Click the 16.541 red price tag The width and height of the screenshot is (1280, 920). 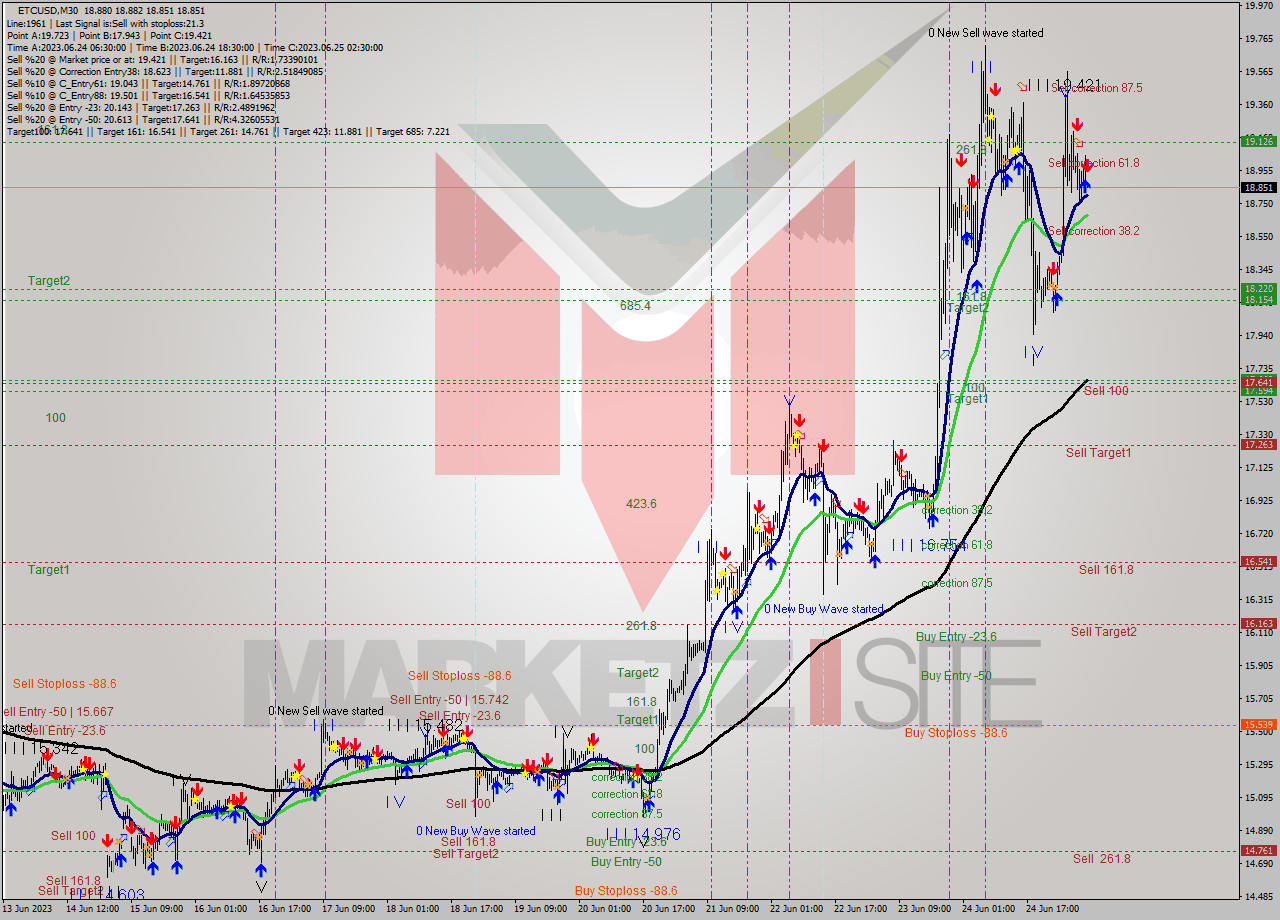[x=1257, y=562]
